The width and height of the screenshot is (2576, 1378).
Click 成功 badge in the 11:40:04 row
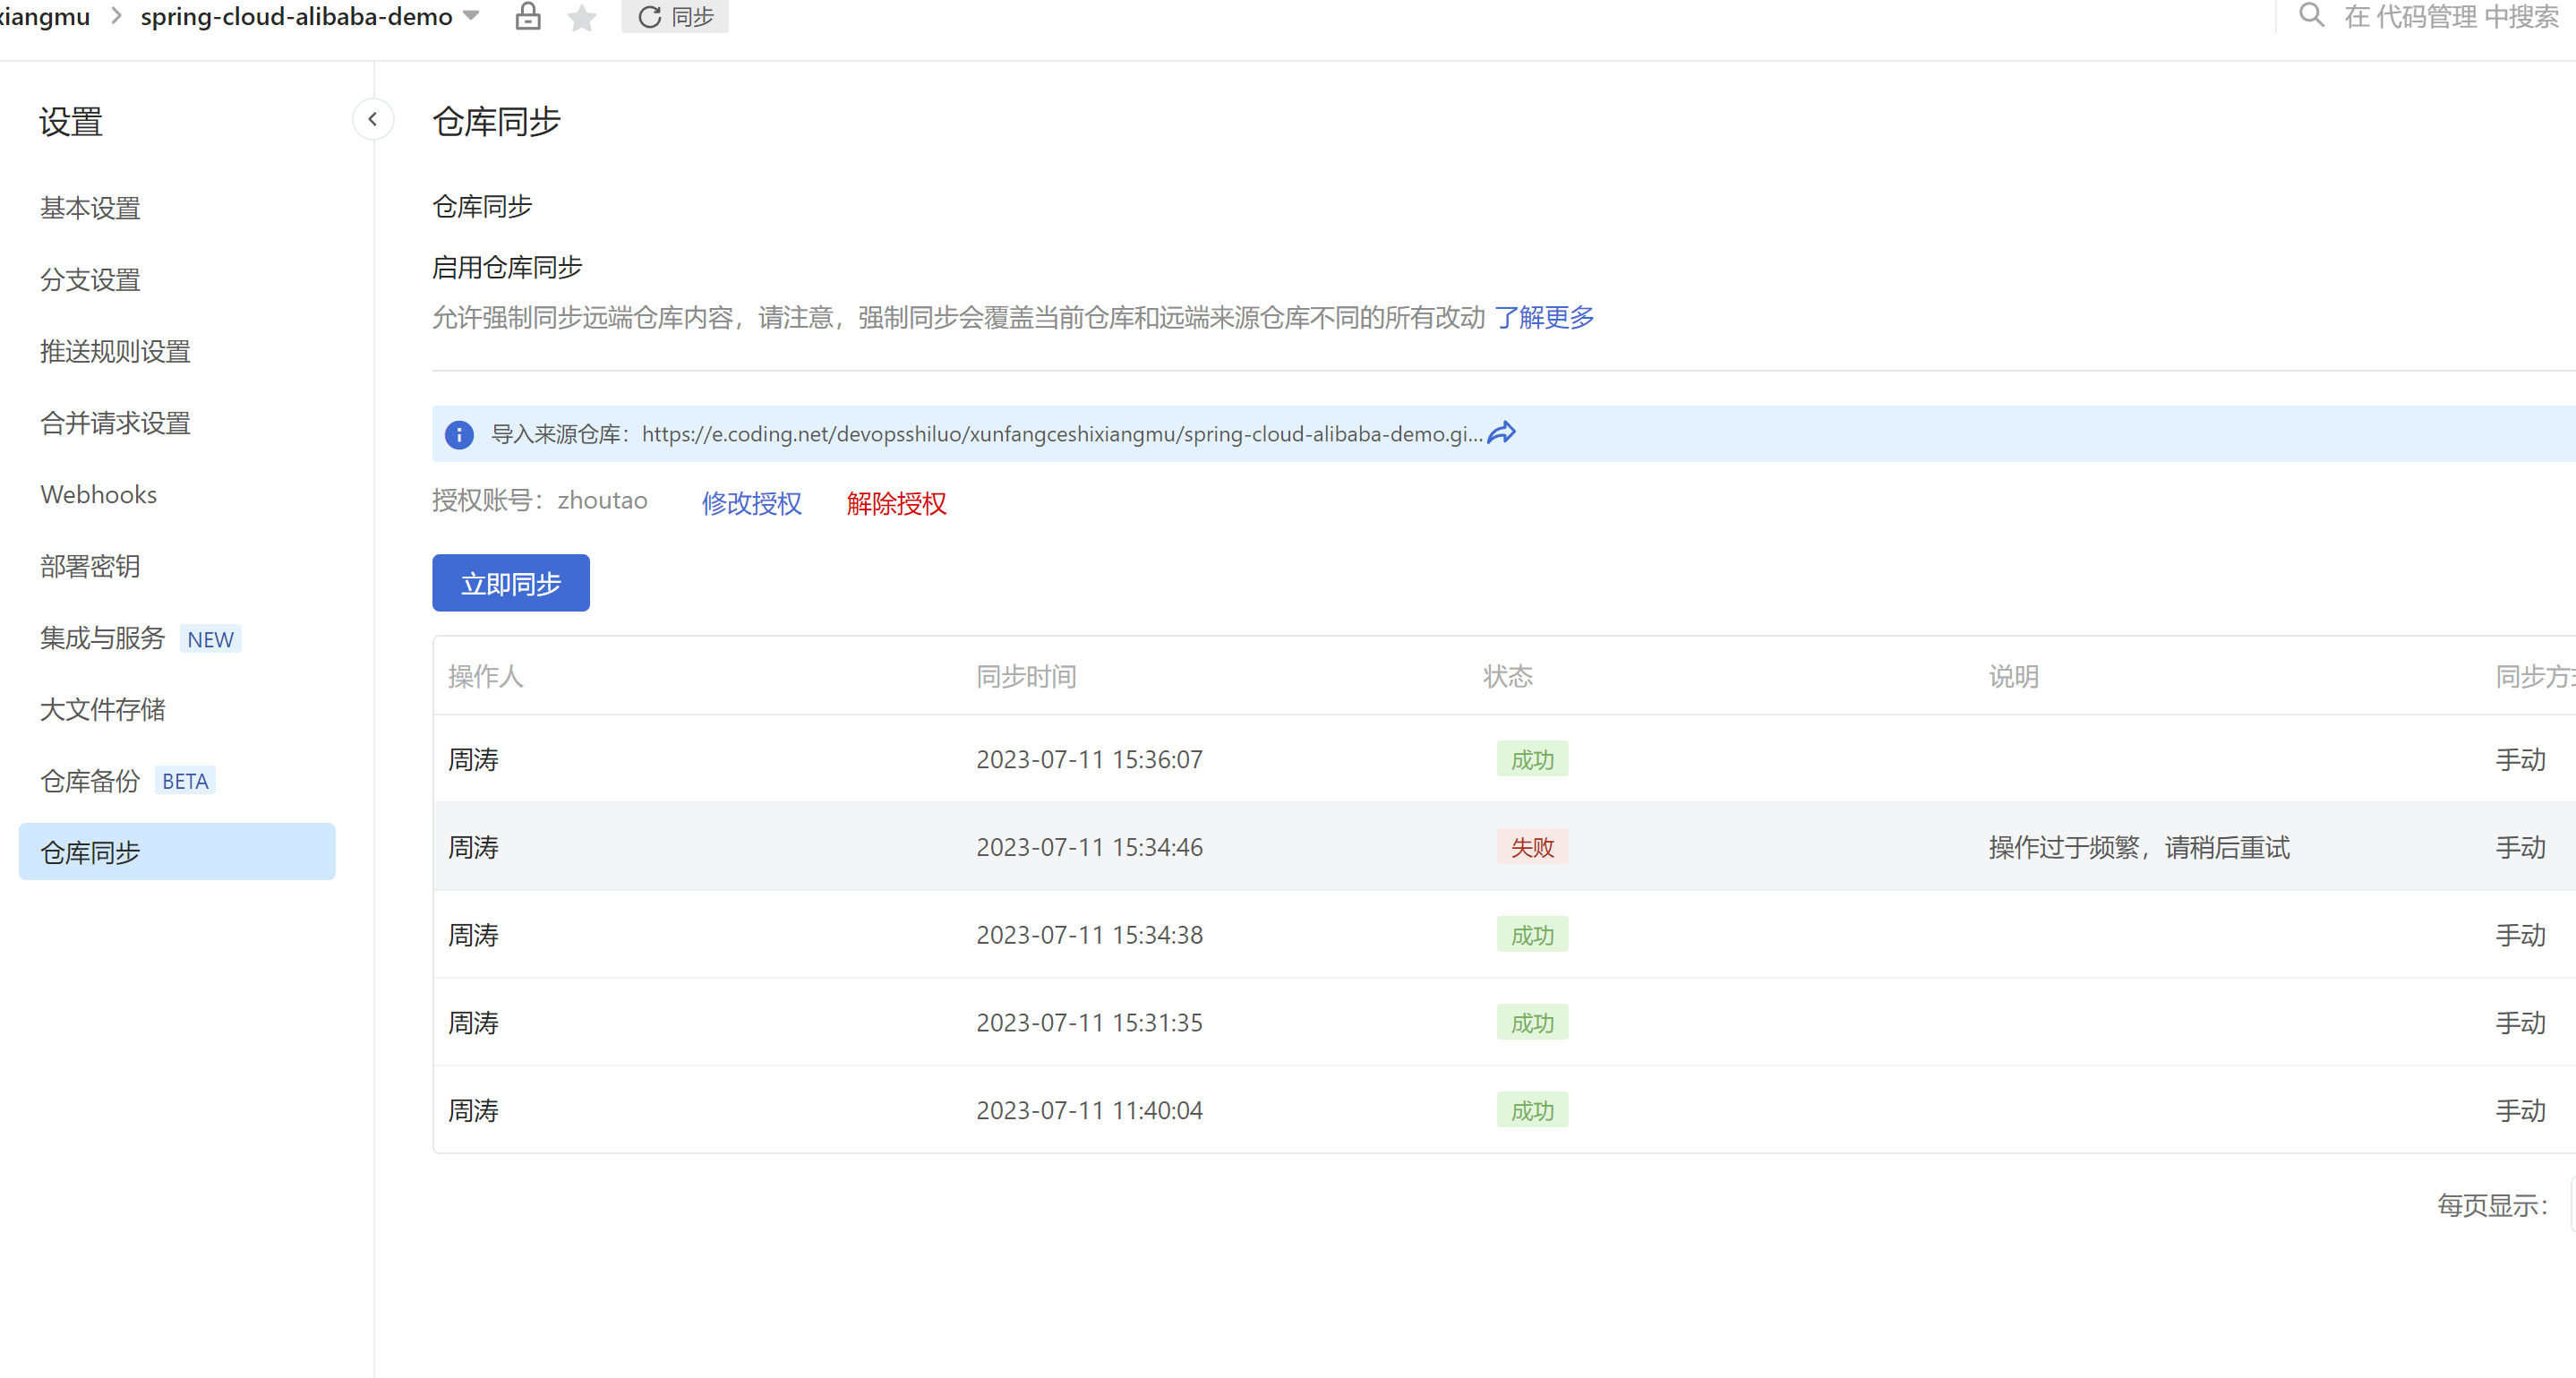point(1532,1110)
